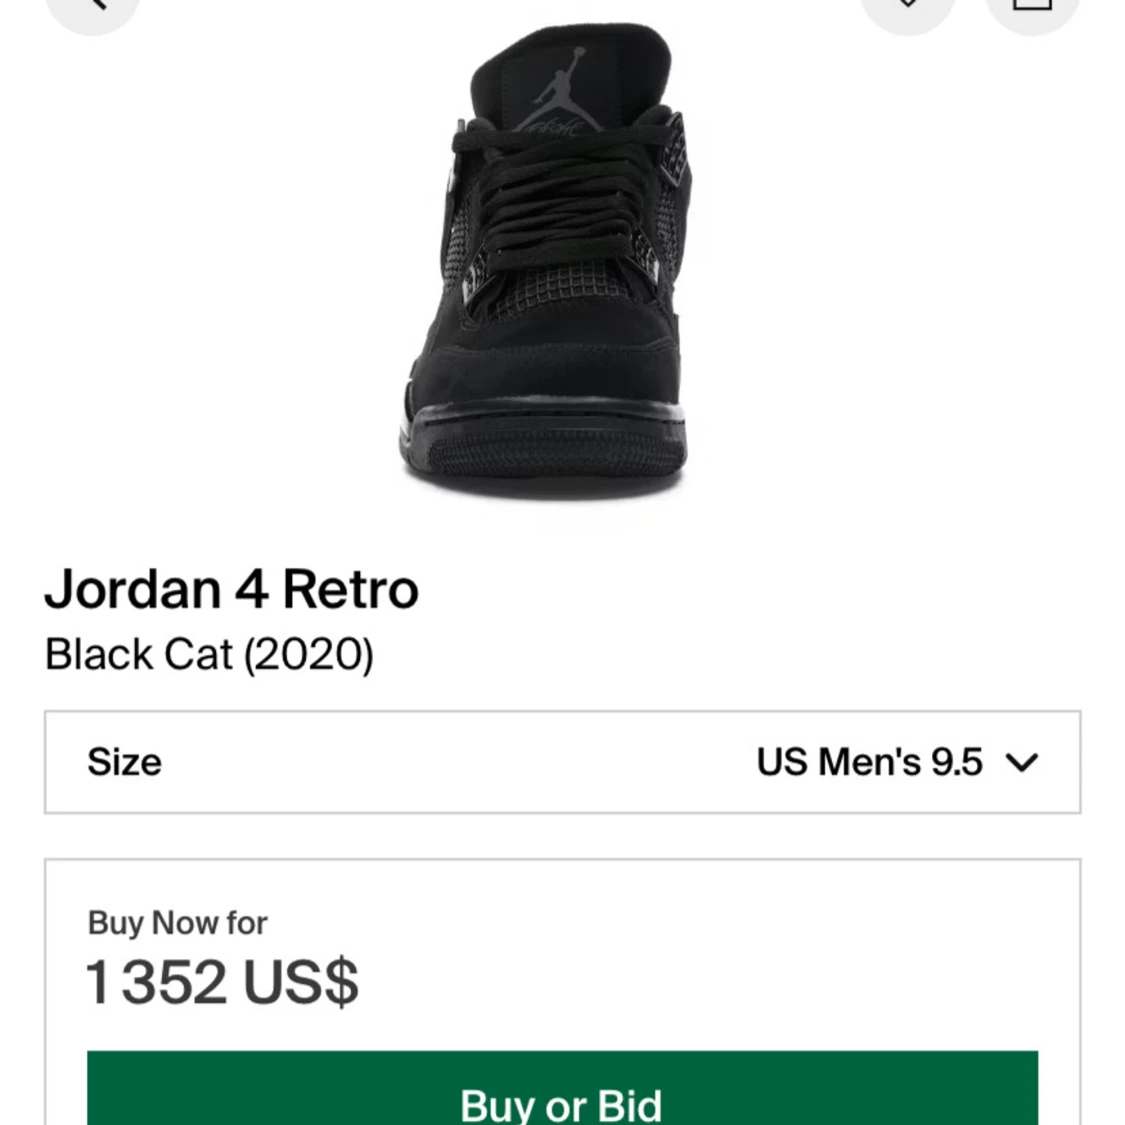Click the 1352 US$ price text
This screenshot has width=1125, height=1125.
pyautogui.click(x=222, y=982)
